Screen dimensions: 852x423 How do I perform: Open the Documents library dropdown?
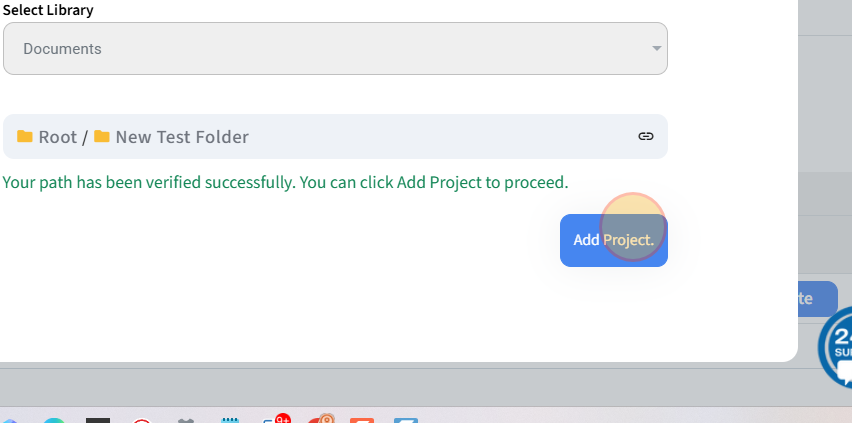[335, 48]
